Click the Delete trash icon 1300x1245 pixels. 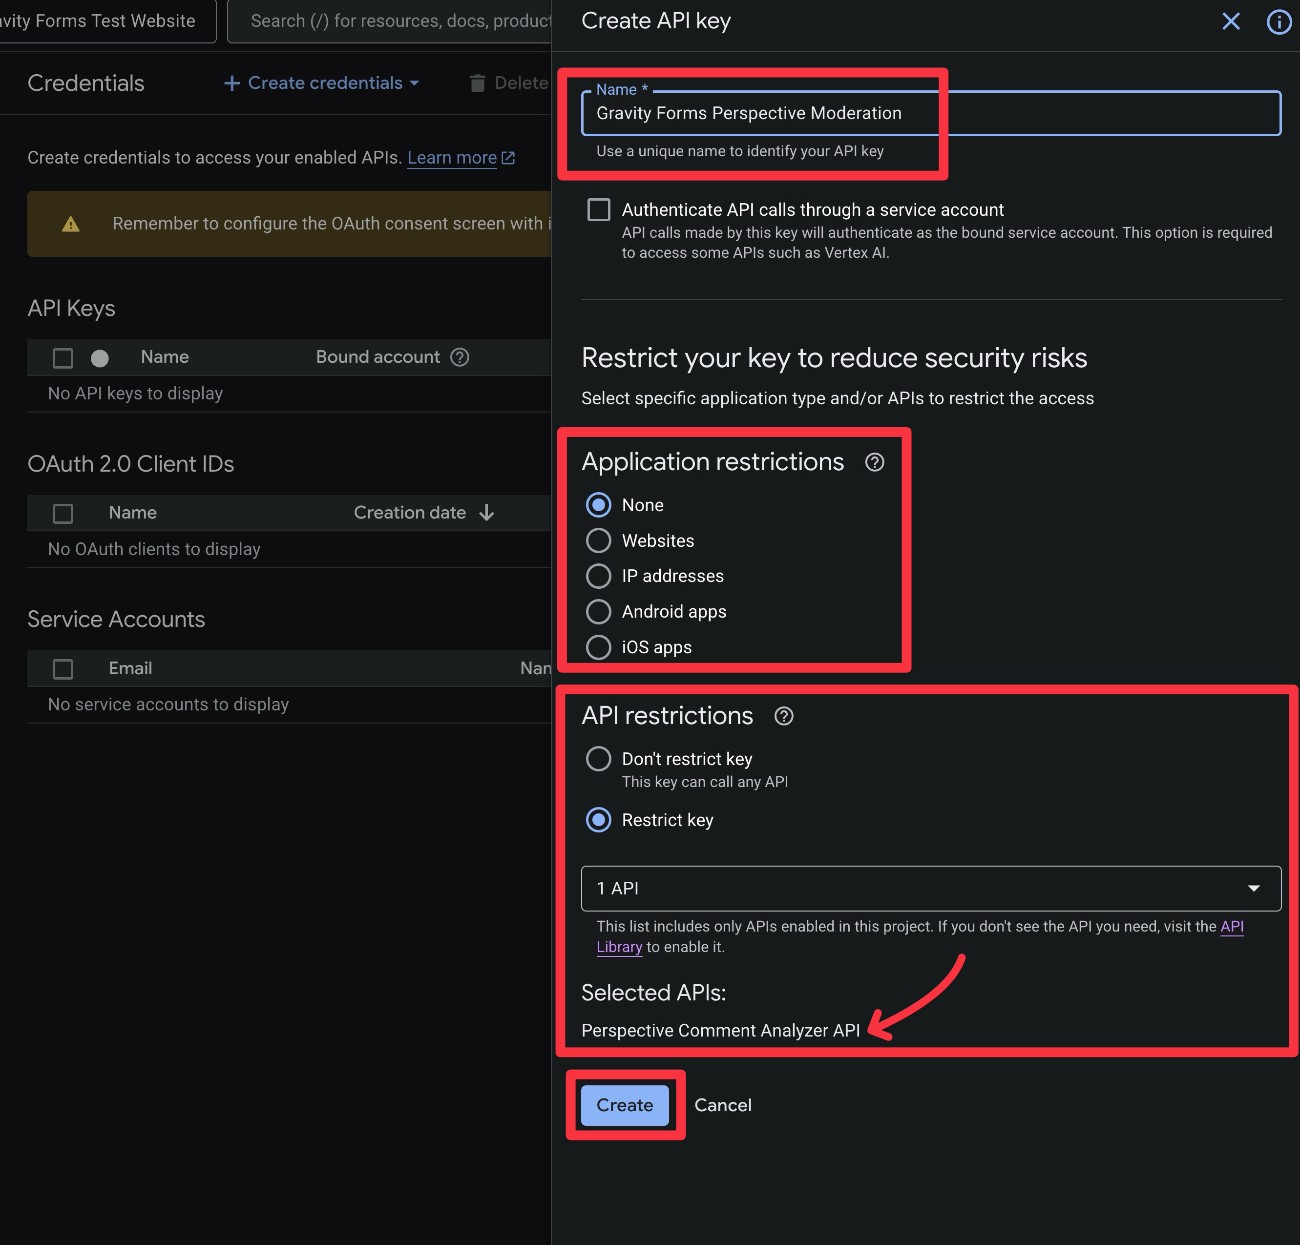477,82
